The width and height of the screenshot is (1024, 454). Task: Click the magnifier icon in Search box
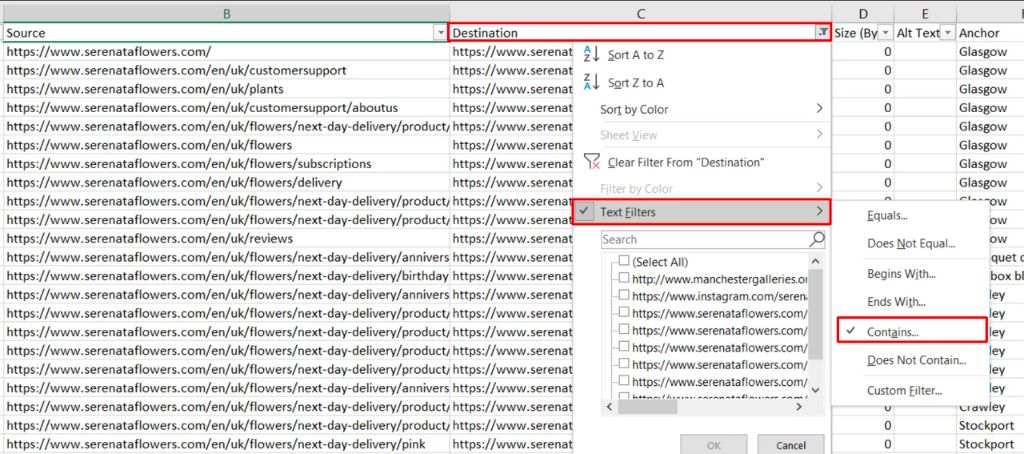coord(817,239)
